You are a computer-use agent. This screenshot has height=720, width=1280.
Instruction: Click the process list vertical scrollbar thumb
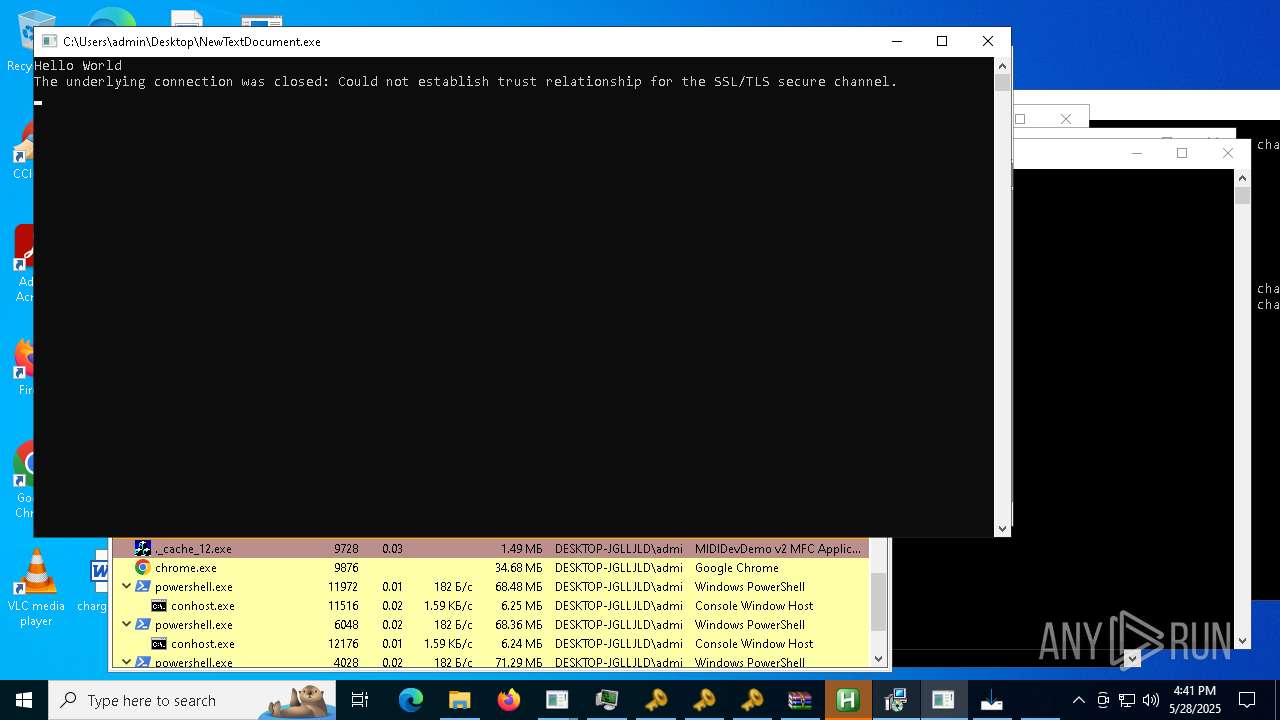coord(879,602)
